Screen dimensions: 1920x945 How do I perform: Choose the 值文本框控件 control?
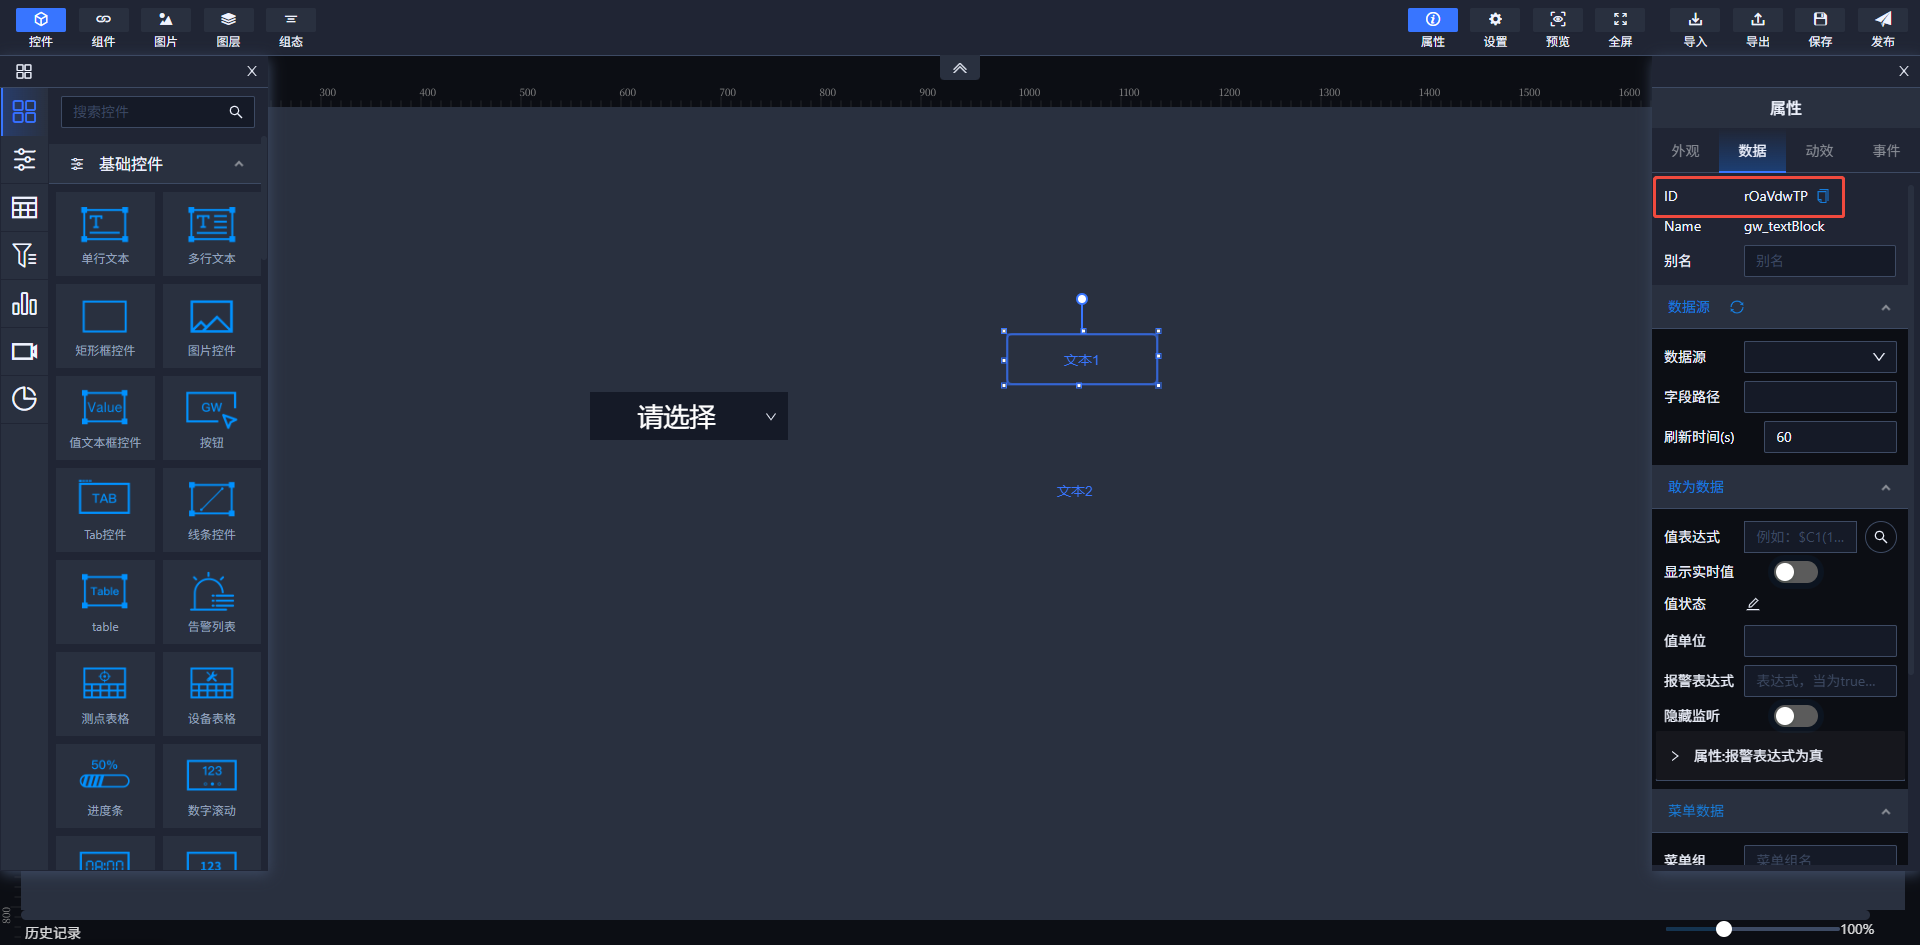coord(105,418)
